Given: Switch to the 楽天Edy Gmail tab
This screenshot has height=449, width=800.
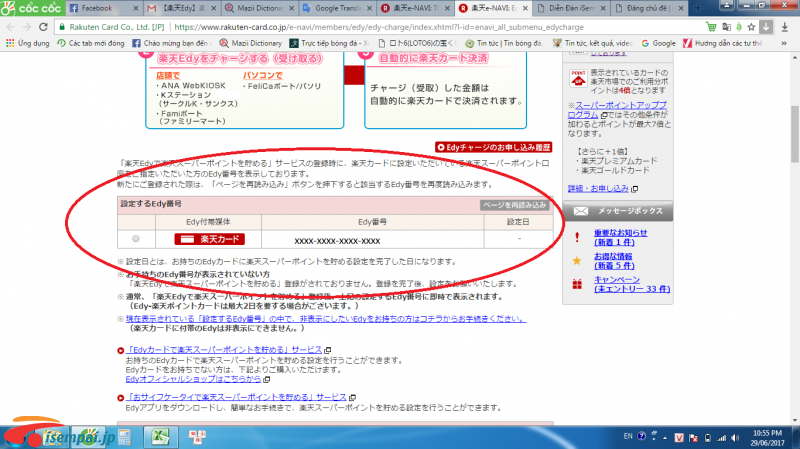Looking at the screenshot, I should click(x=181, y=8).
